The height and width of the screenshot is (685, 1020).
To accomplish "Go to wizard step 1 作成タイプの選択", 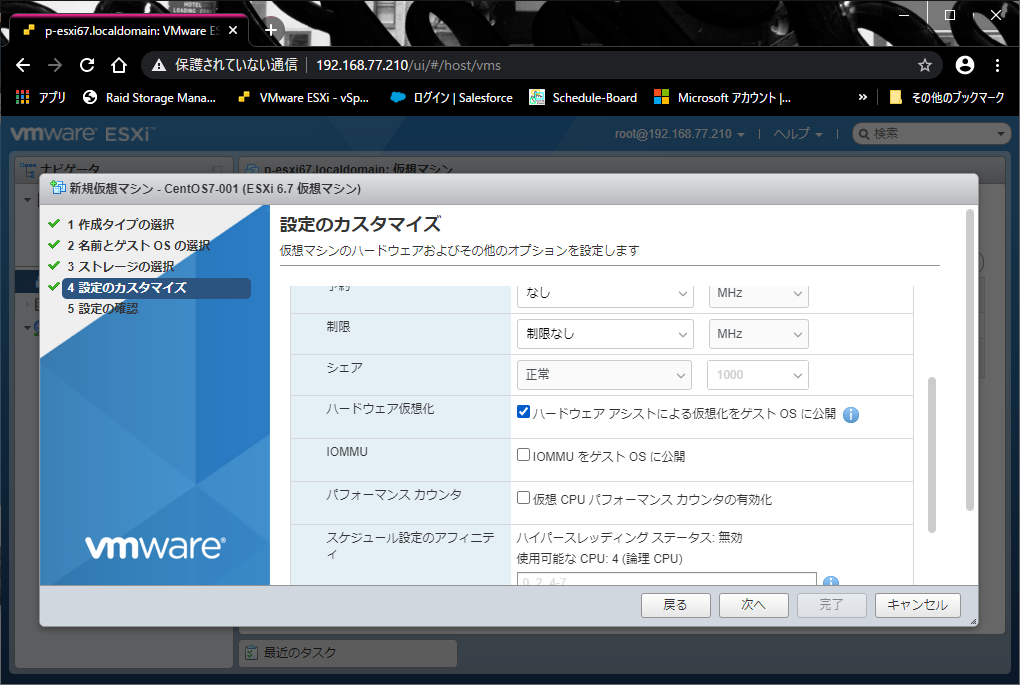I will pyautogui.click(x=120, y=224).
